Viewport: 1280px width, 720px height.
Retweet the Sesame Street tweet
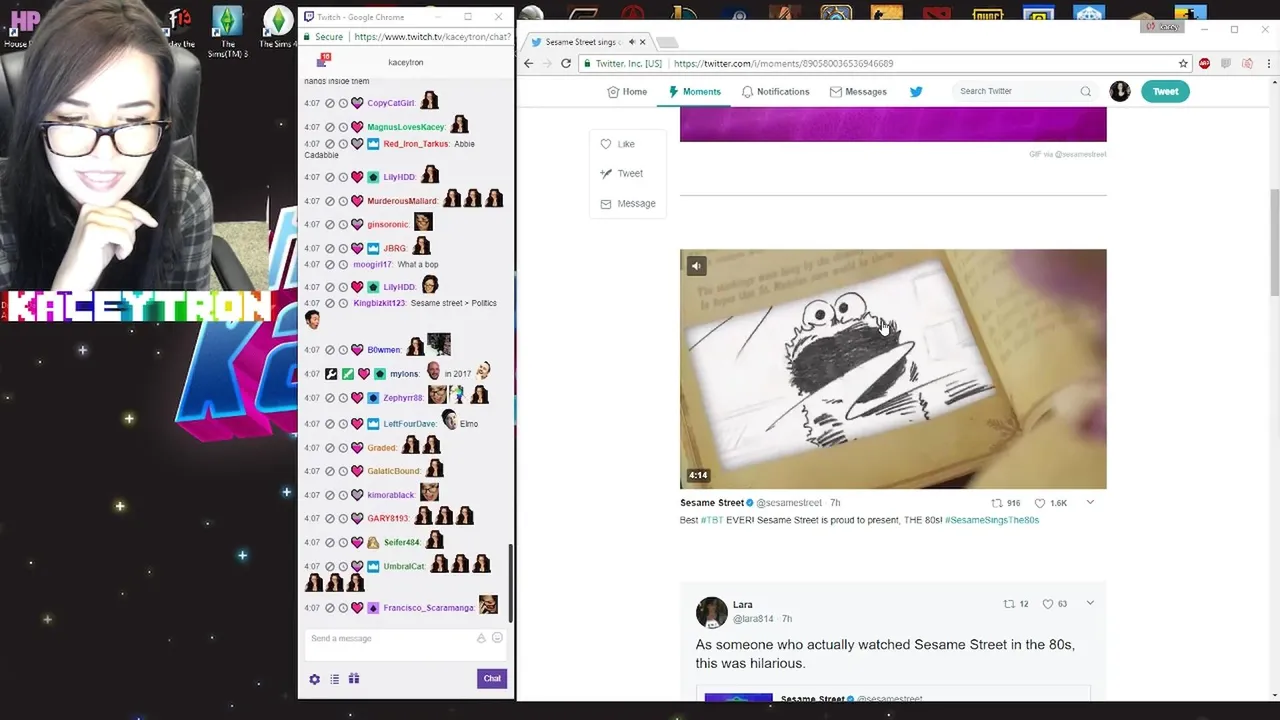tap(1005, 503)
